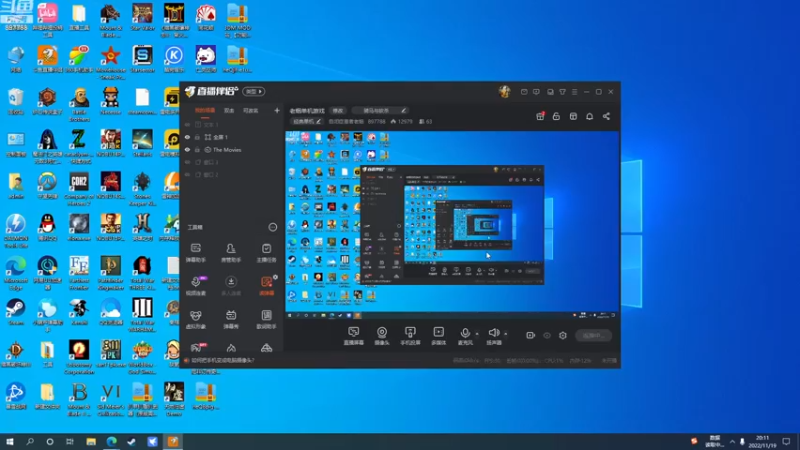The width and height of the screenshot is (800, 450).
Task: Open the hamburger menu in title bar
Action: point(574,92)
